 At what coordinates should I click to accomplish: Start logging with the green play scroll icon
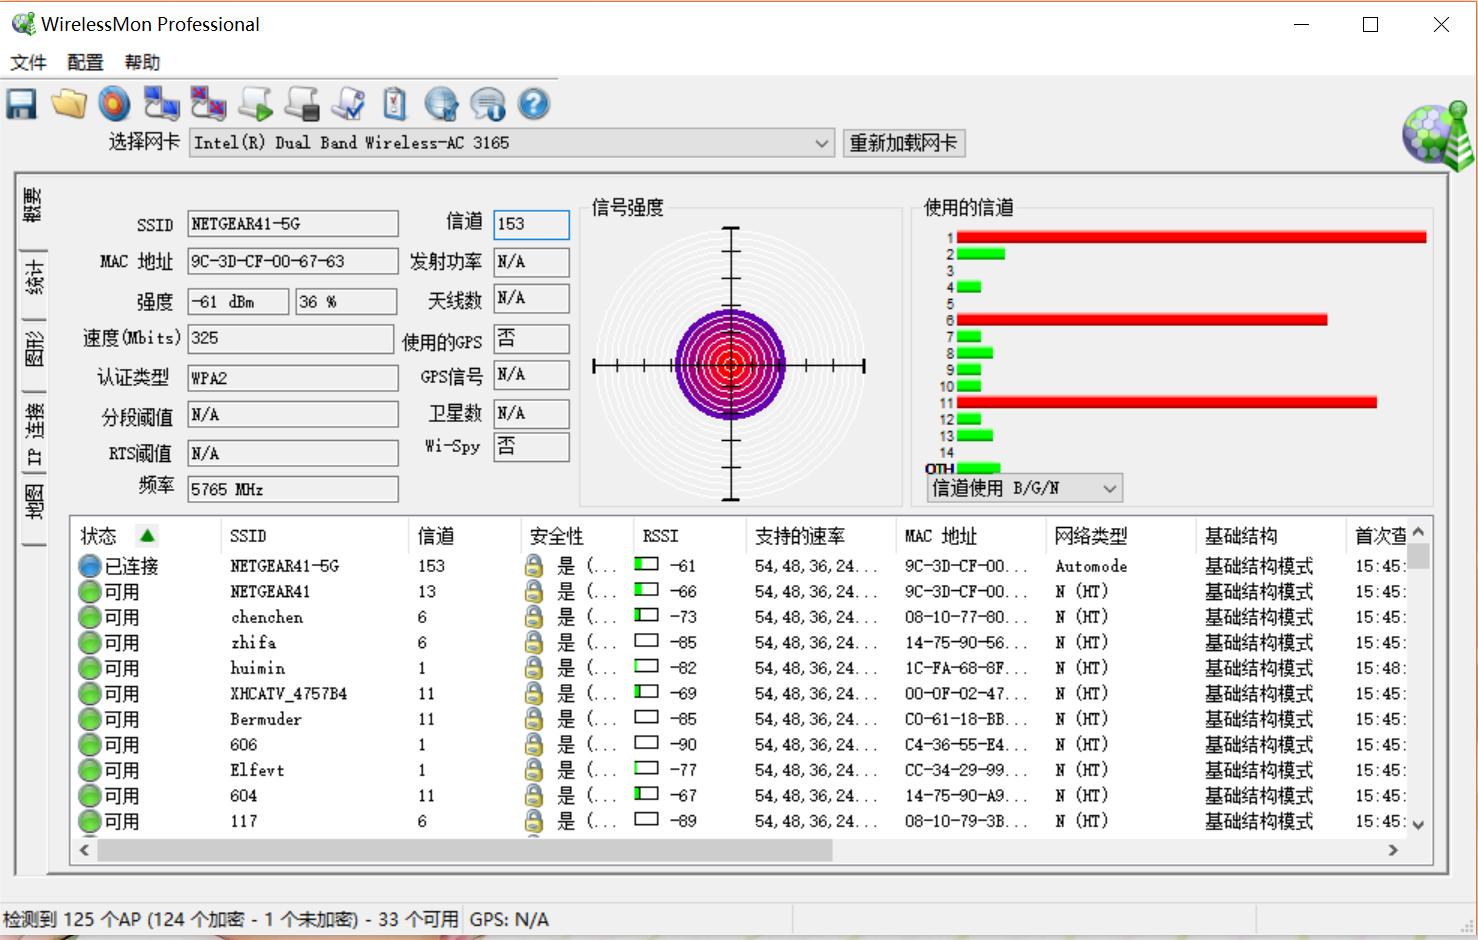point(255,104)
